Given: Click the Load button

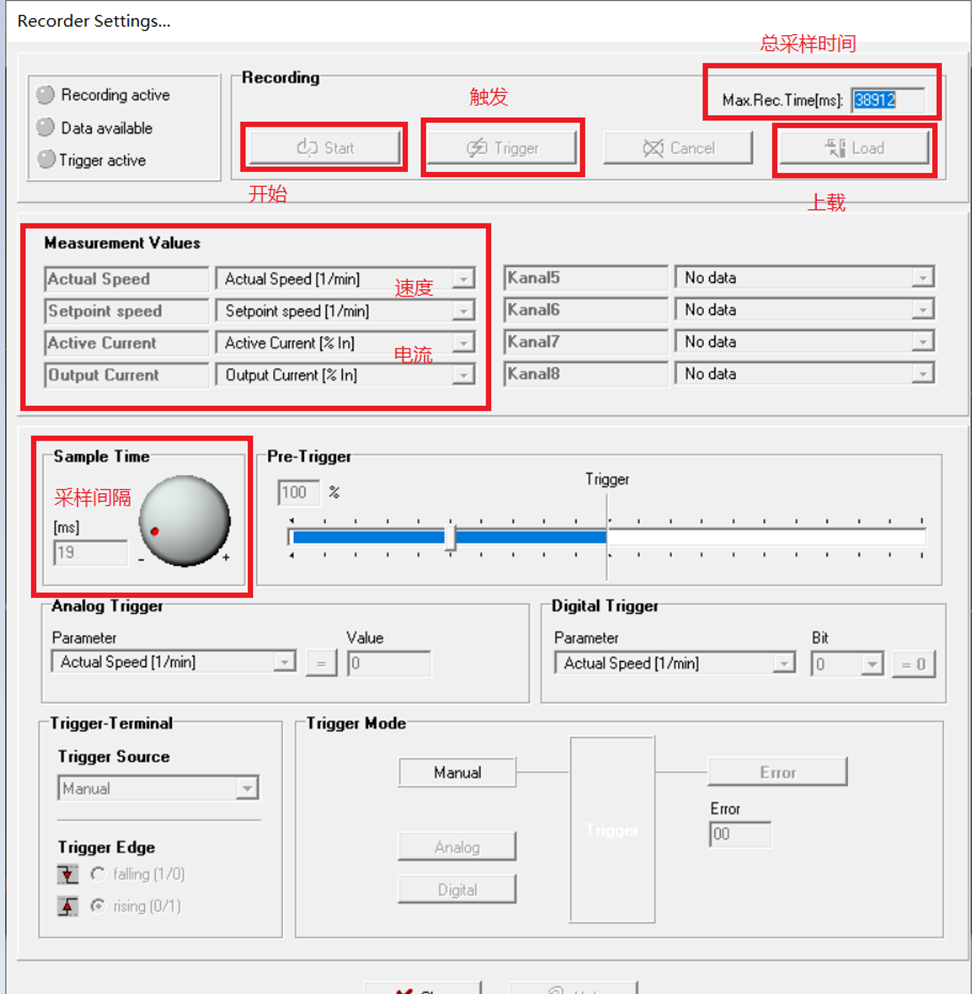Looking at the screenshot, I should coord(854,148).
